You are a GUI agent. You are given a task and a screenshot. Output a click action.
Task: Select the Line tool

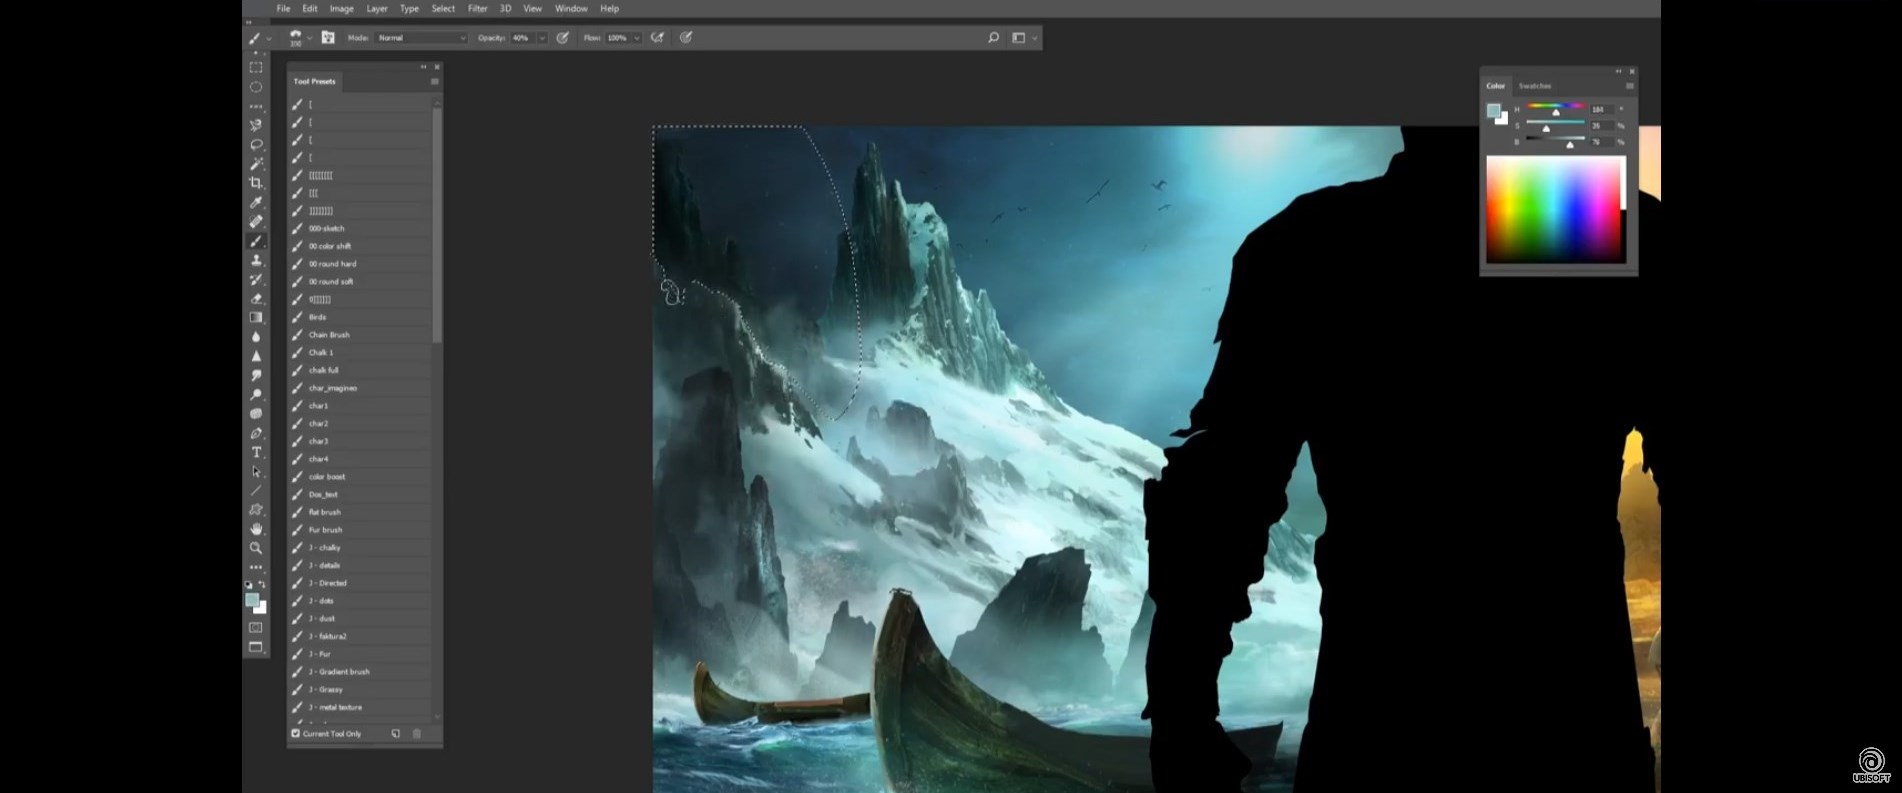click(256, 490)
